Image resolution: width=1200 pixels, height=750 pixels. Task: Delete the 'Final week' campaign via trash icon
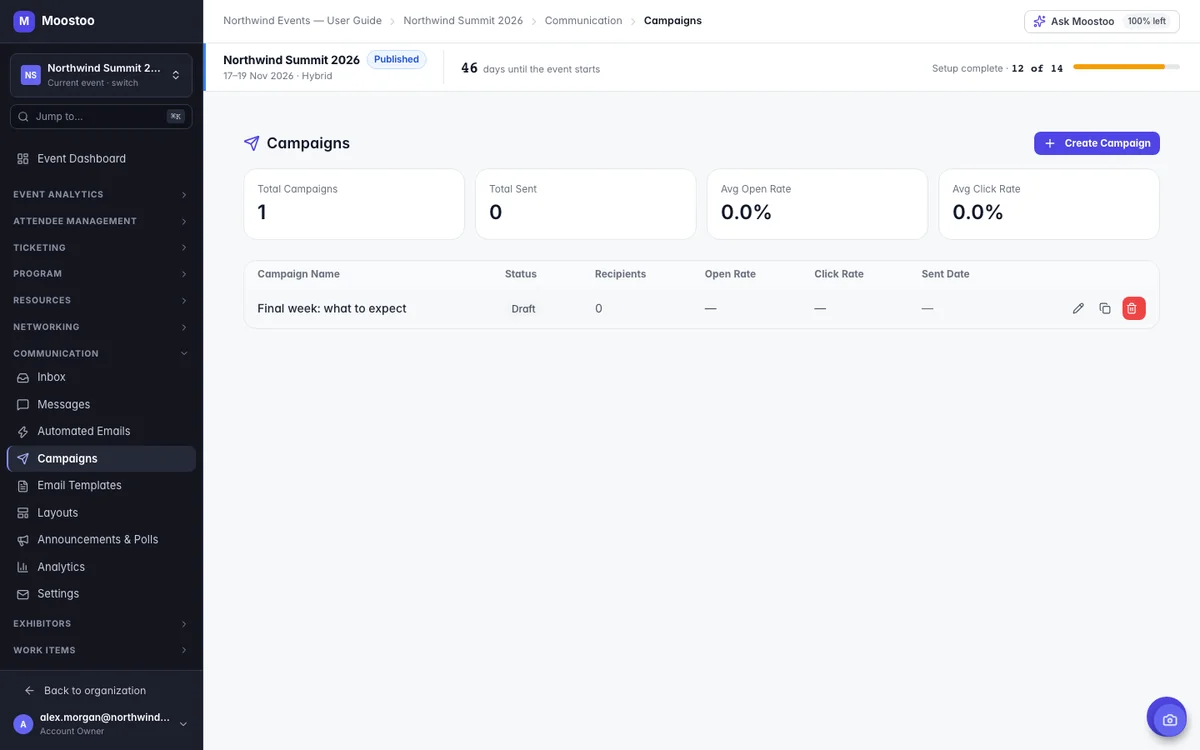coord(1133,308)
